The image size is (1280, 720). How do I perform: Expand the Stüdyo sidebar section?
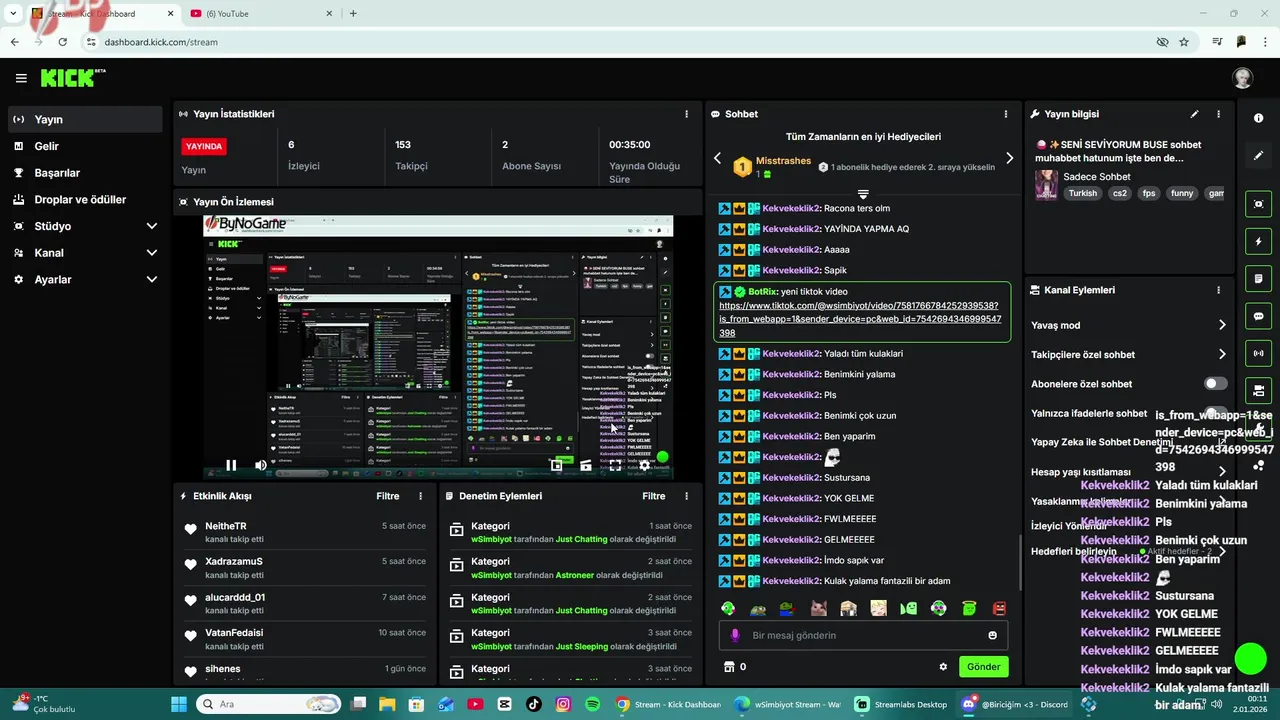click(152, 226)
